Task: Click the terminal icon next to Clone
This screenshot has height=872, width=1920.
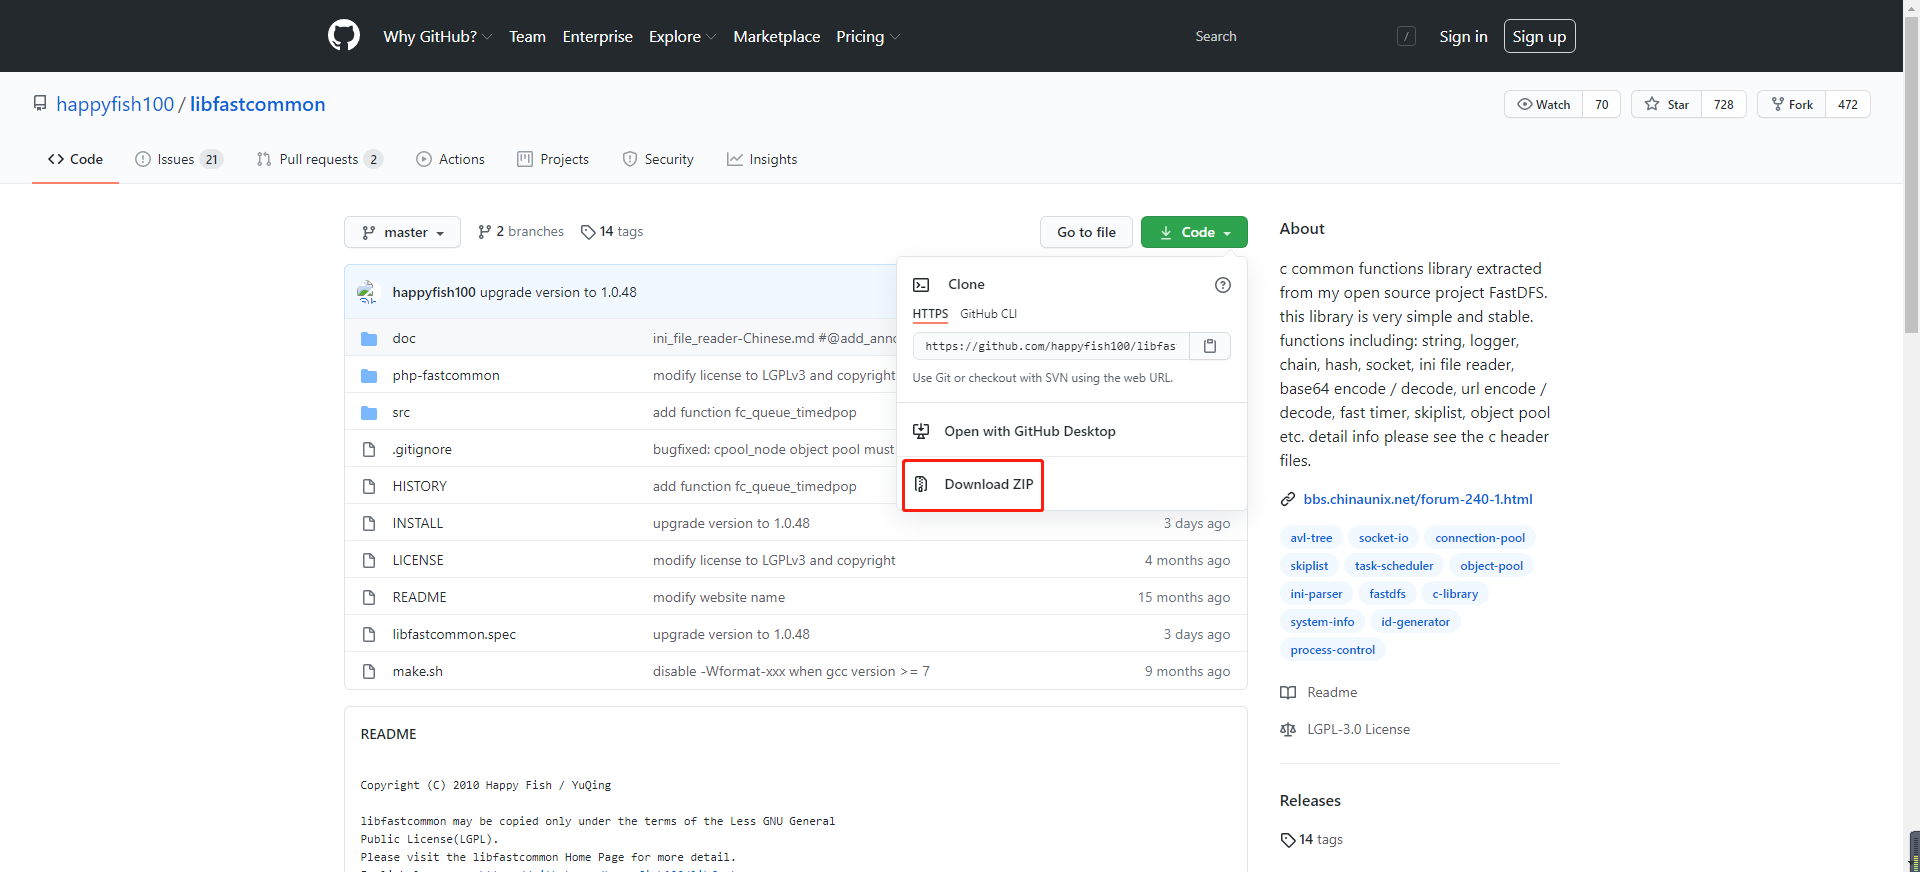Action: click(x=921, y=285)
